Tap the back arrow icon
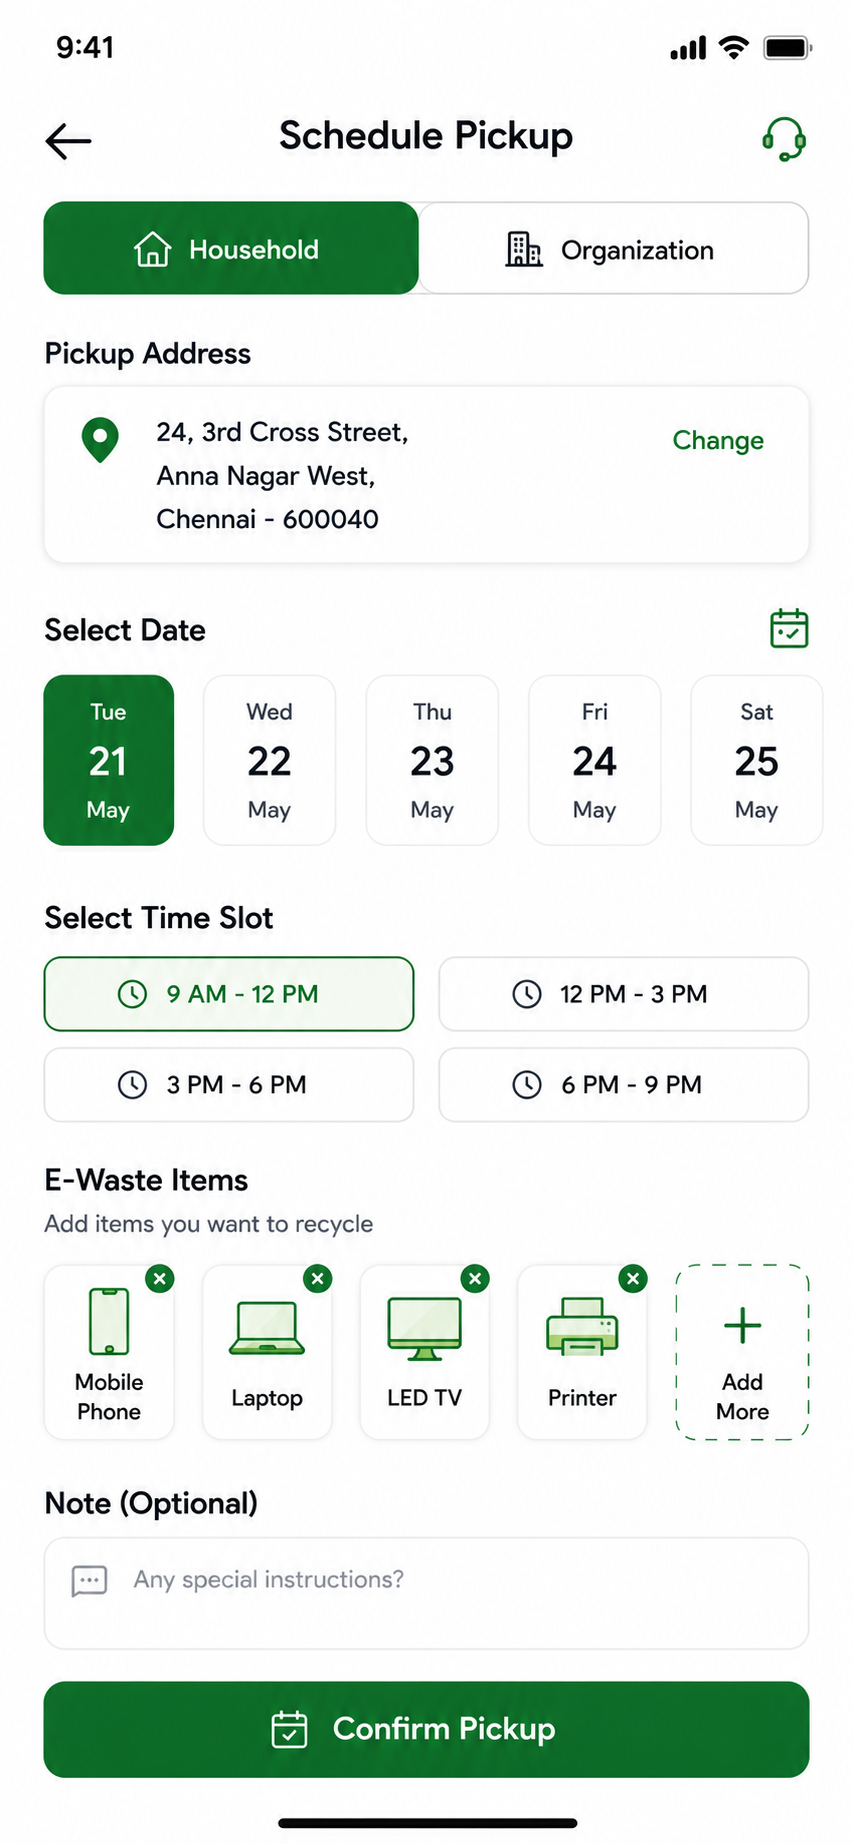 click(x=68, y=141)
